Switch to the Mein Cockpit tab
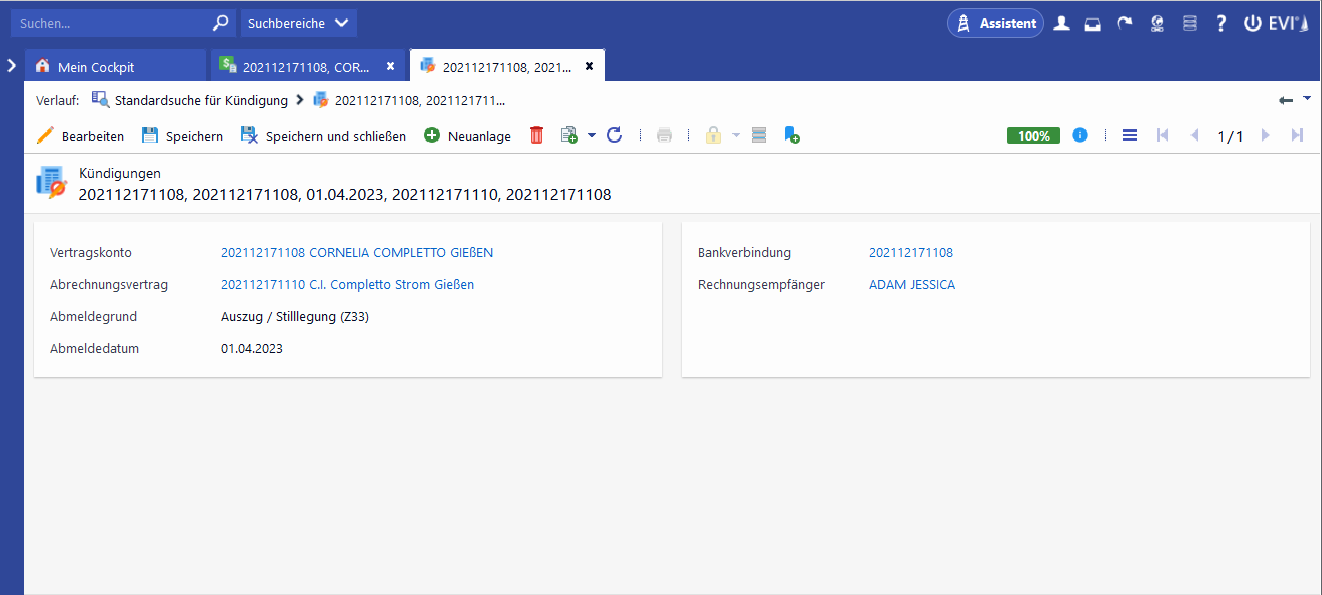This screenshot has width=1322, height=595. point(95,67)
